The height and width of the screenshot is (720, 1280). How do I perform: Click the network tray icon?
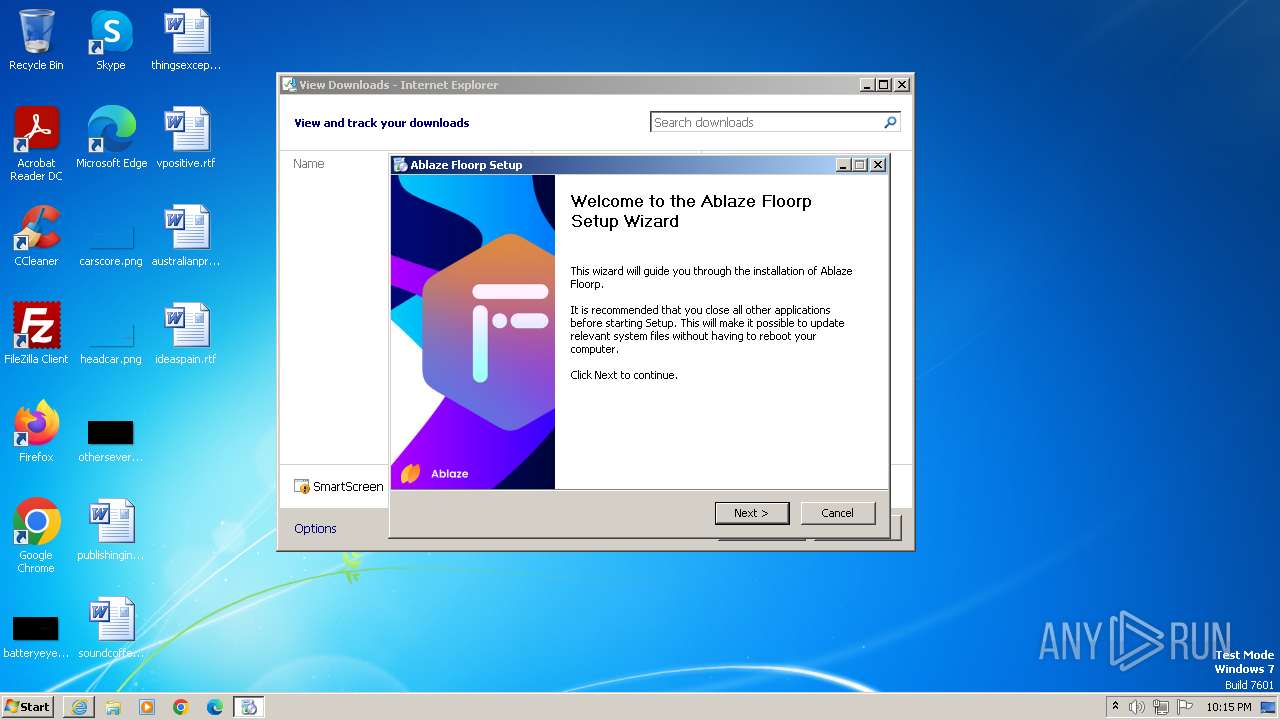coord(1161,707)
